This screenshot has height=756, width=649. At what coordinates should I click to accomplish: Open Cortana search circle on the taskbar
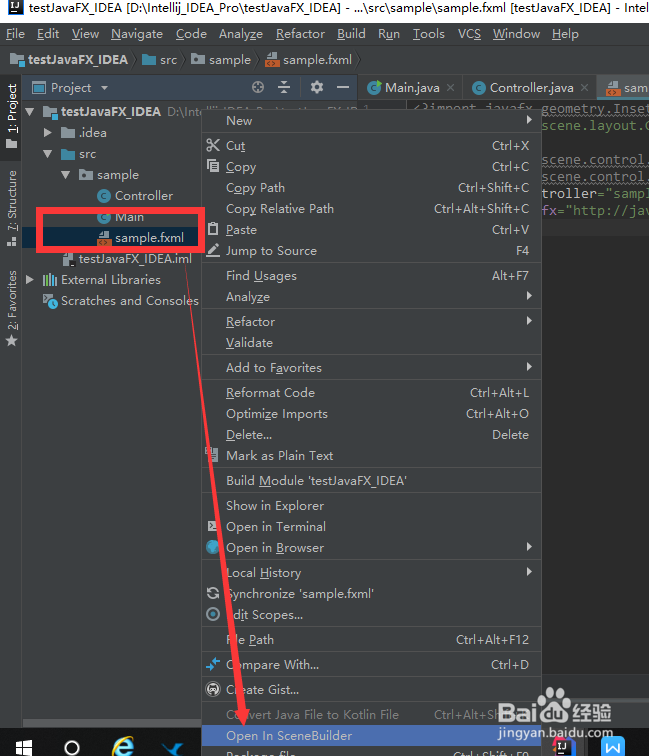[x=72, y=747]
